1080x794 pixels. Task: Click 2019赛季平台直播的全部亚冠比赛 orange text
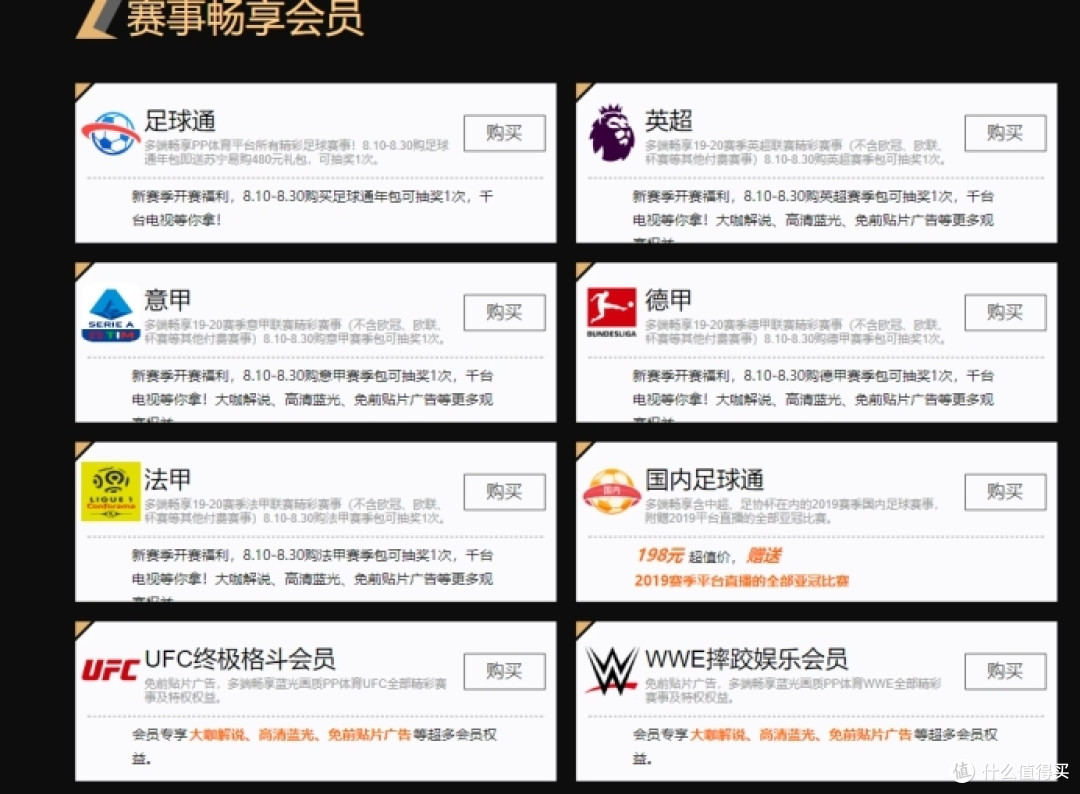pyautogui.click(x=741, y=581)
